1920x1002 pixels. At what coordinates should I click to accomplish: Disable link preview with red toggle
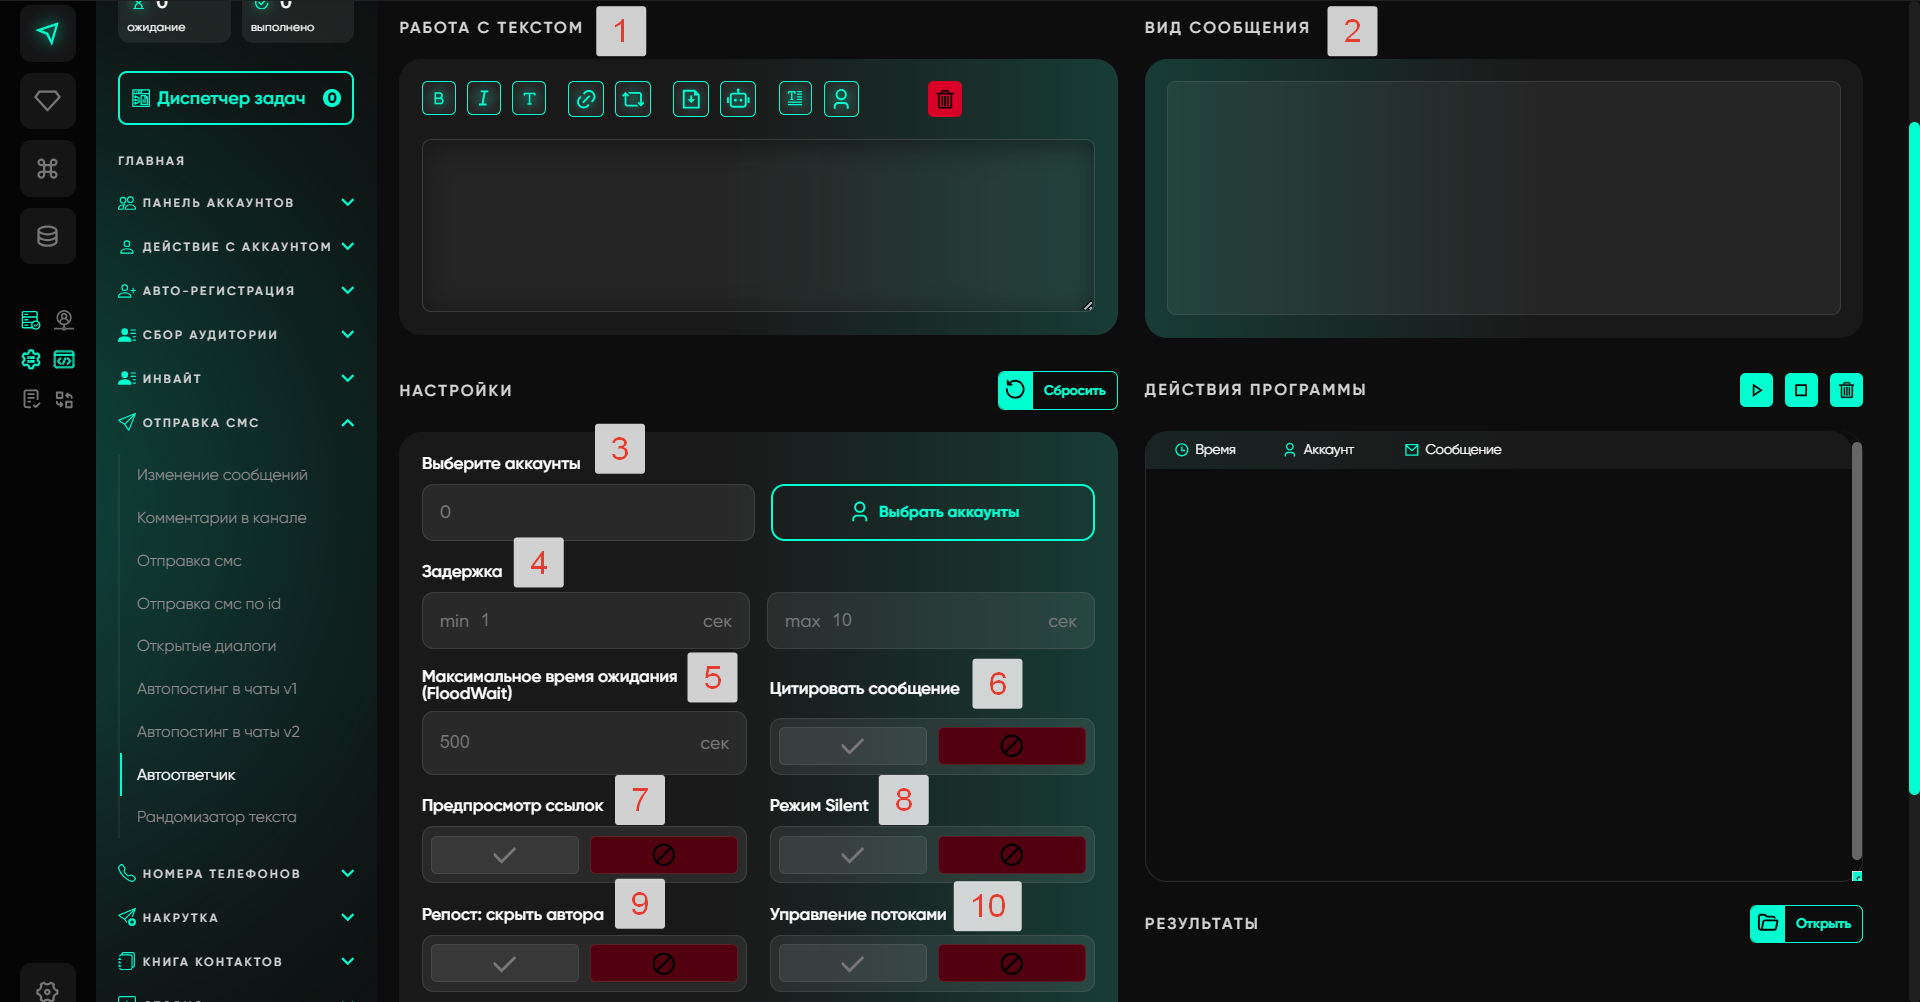(663, 855)
